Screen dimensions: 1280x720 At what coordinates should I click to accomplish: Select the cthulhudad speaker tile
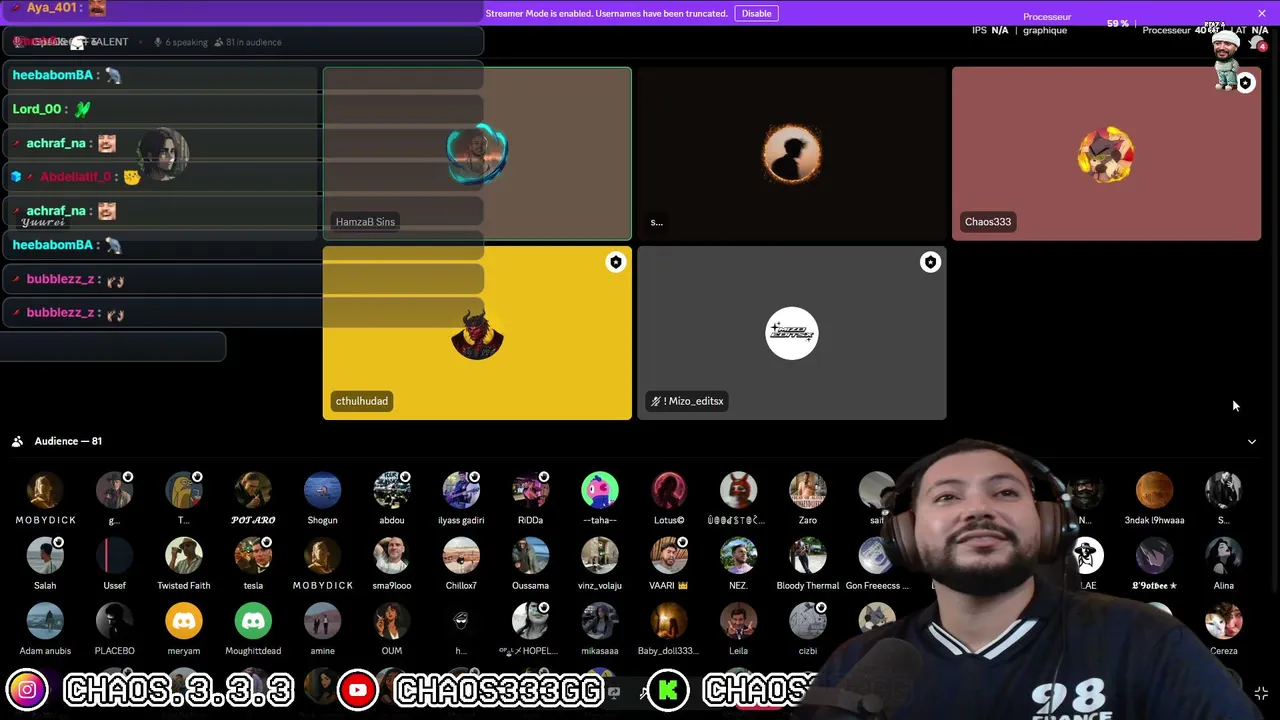pos(477,333)
